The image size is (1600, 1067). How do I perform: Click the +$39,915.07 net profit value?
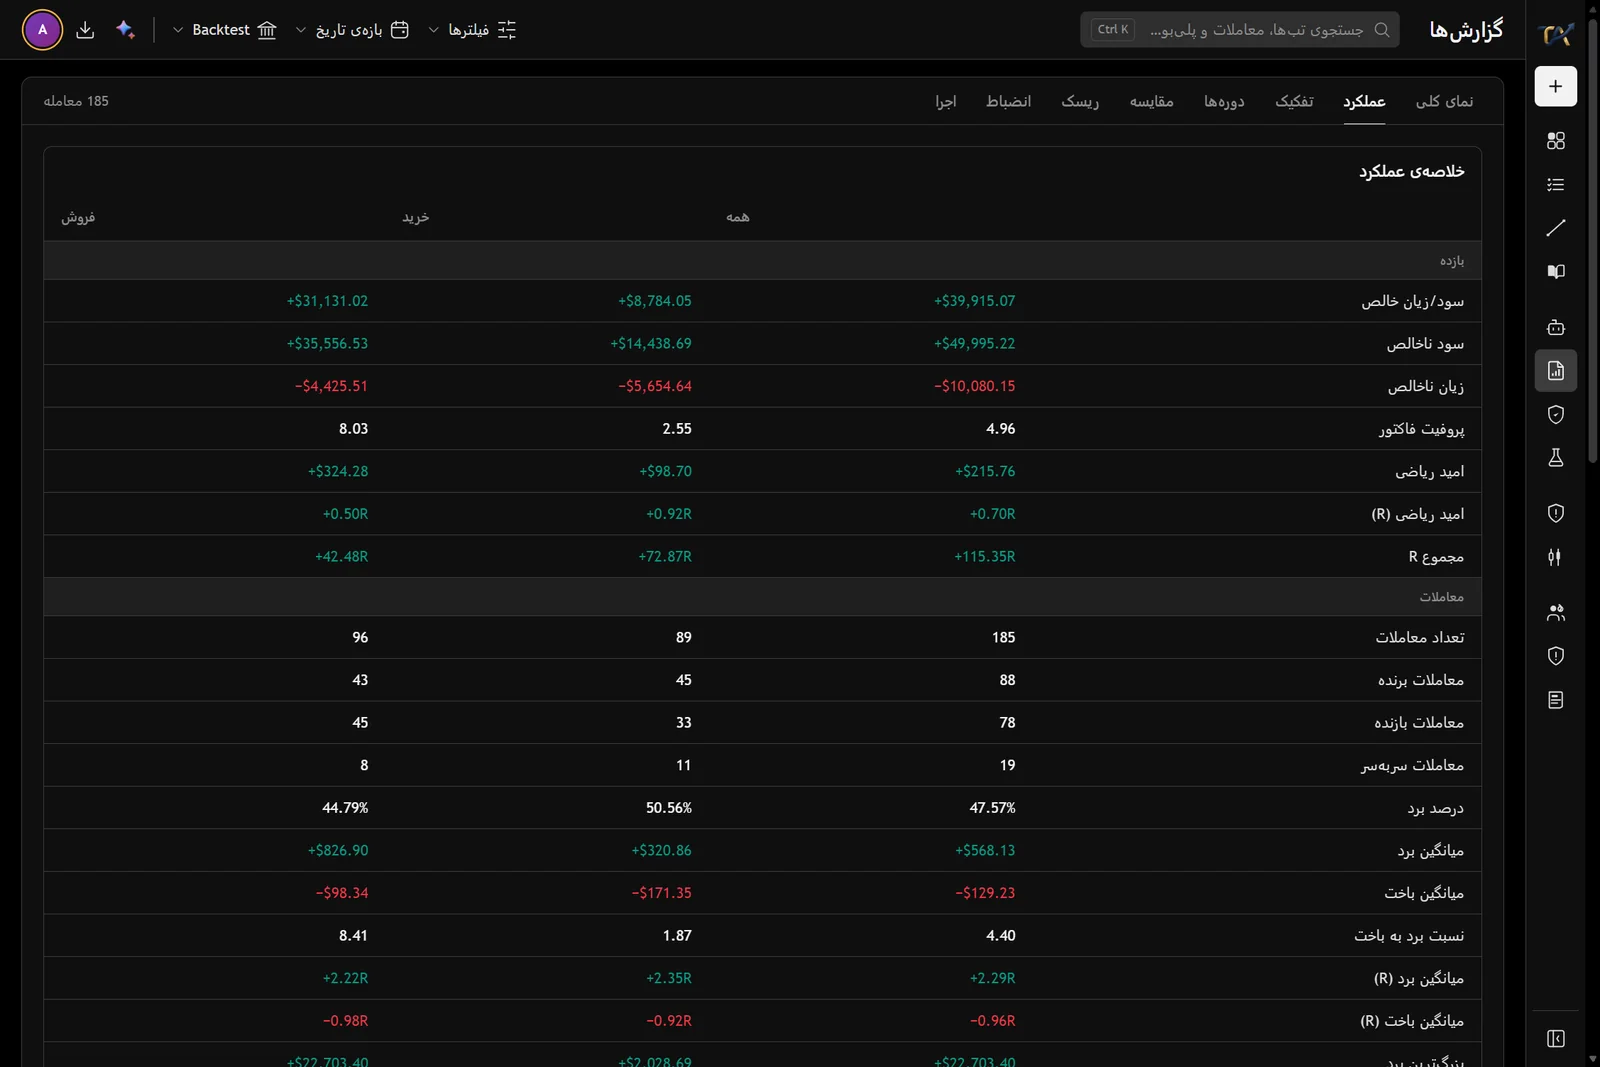[974, 301]
